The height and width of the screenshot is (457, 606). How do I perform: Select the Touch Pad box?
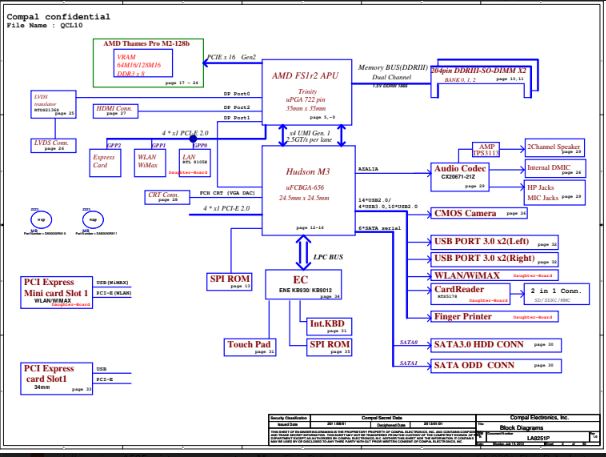250,347
